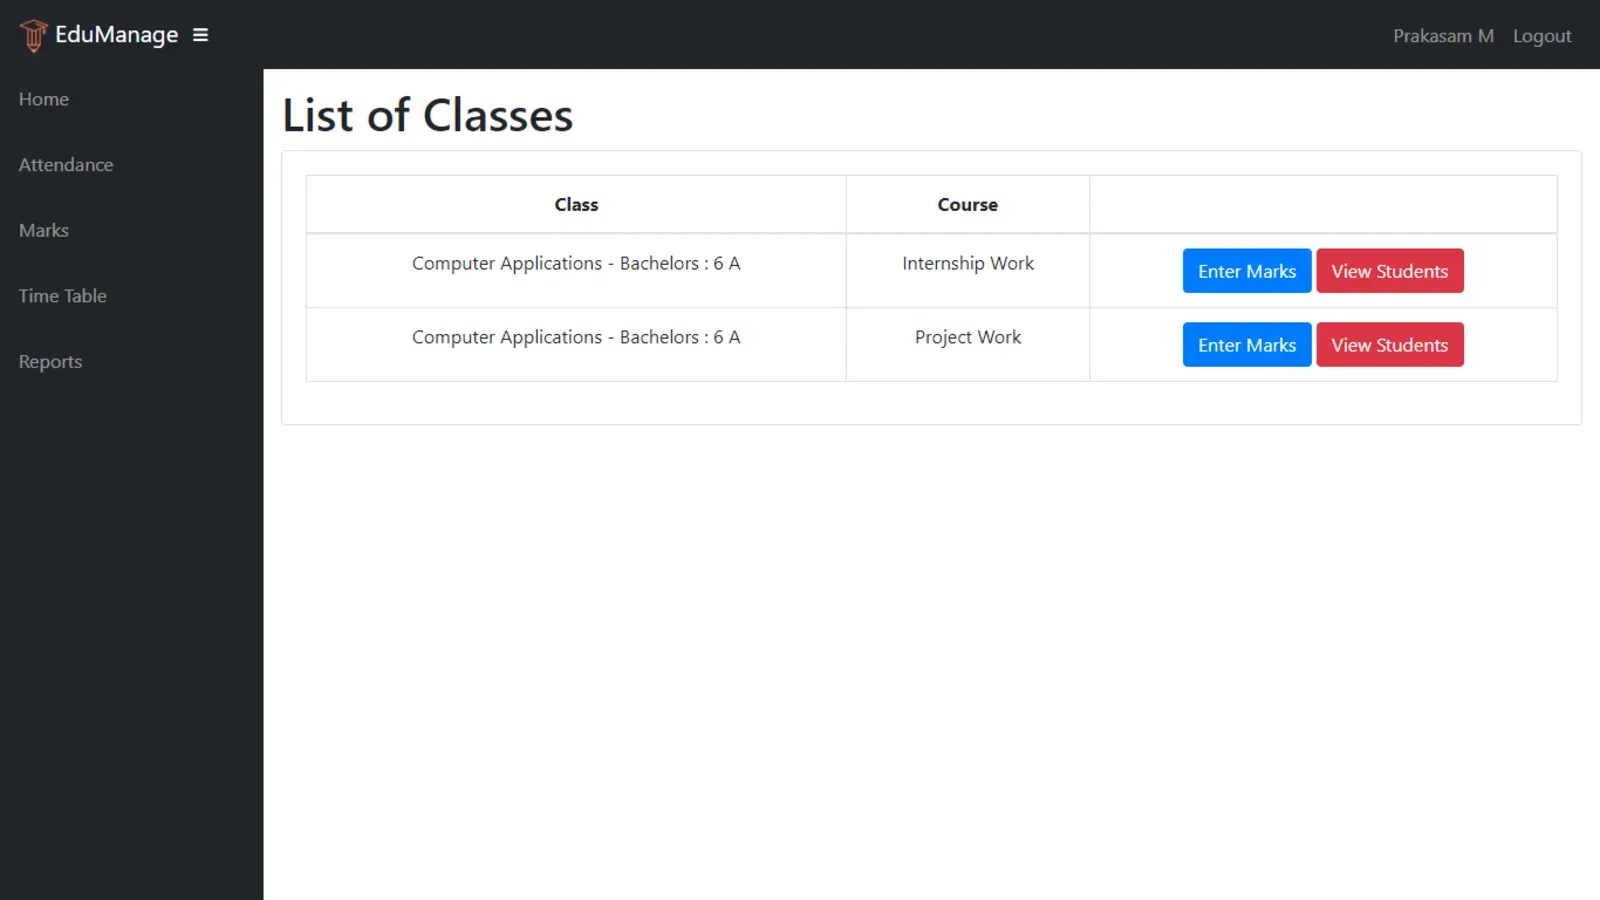Open the Attendance section
The image size is (1600, 900).
click(65, 164)
